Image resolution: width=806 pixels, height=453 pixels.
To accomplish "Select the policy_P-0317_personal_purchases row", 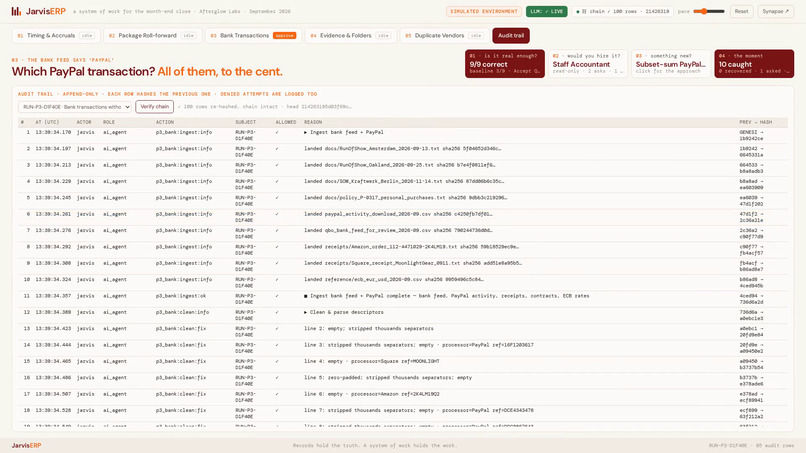I will (403, 201).
